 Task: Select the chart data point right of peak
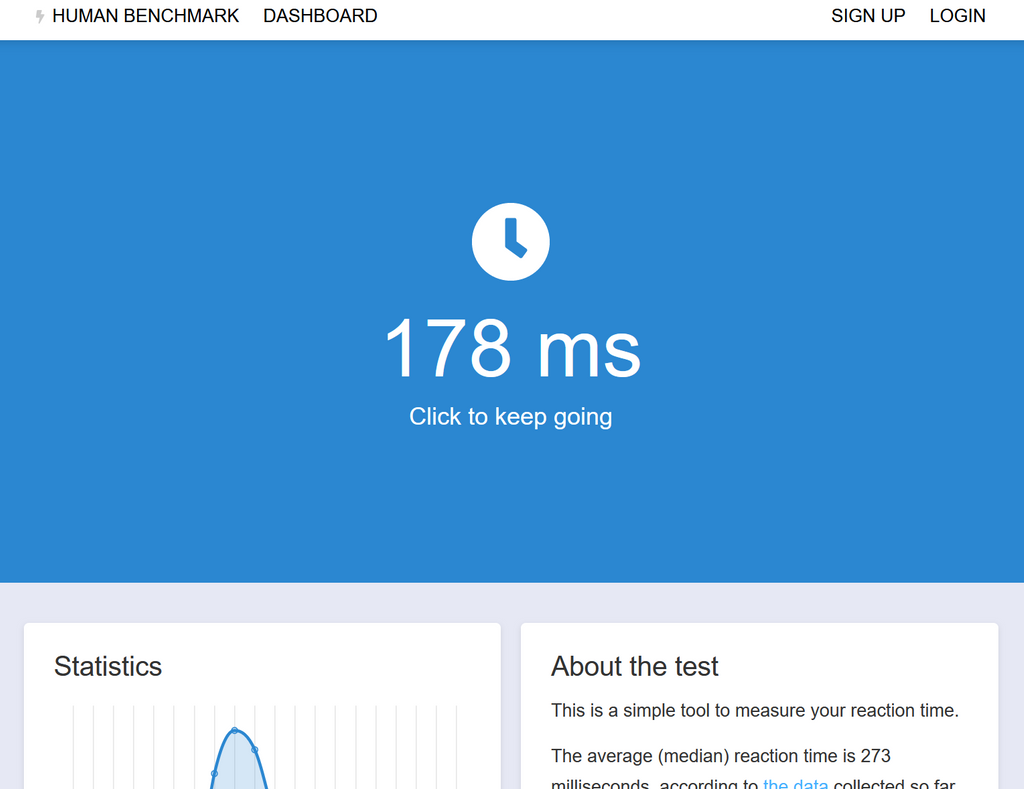255,749
